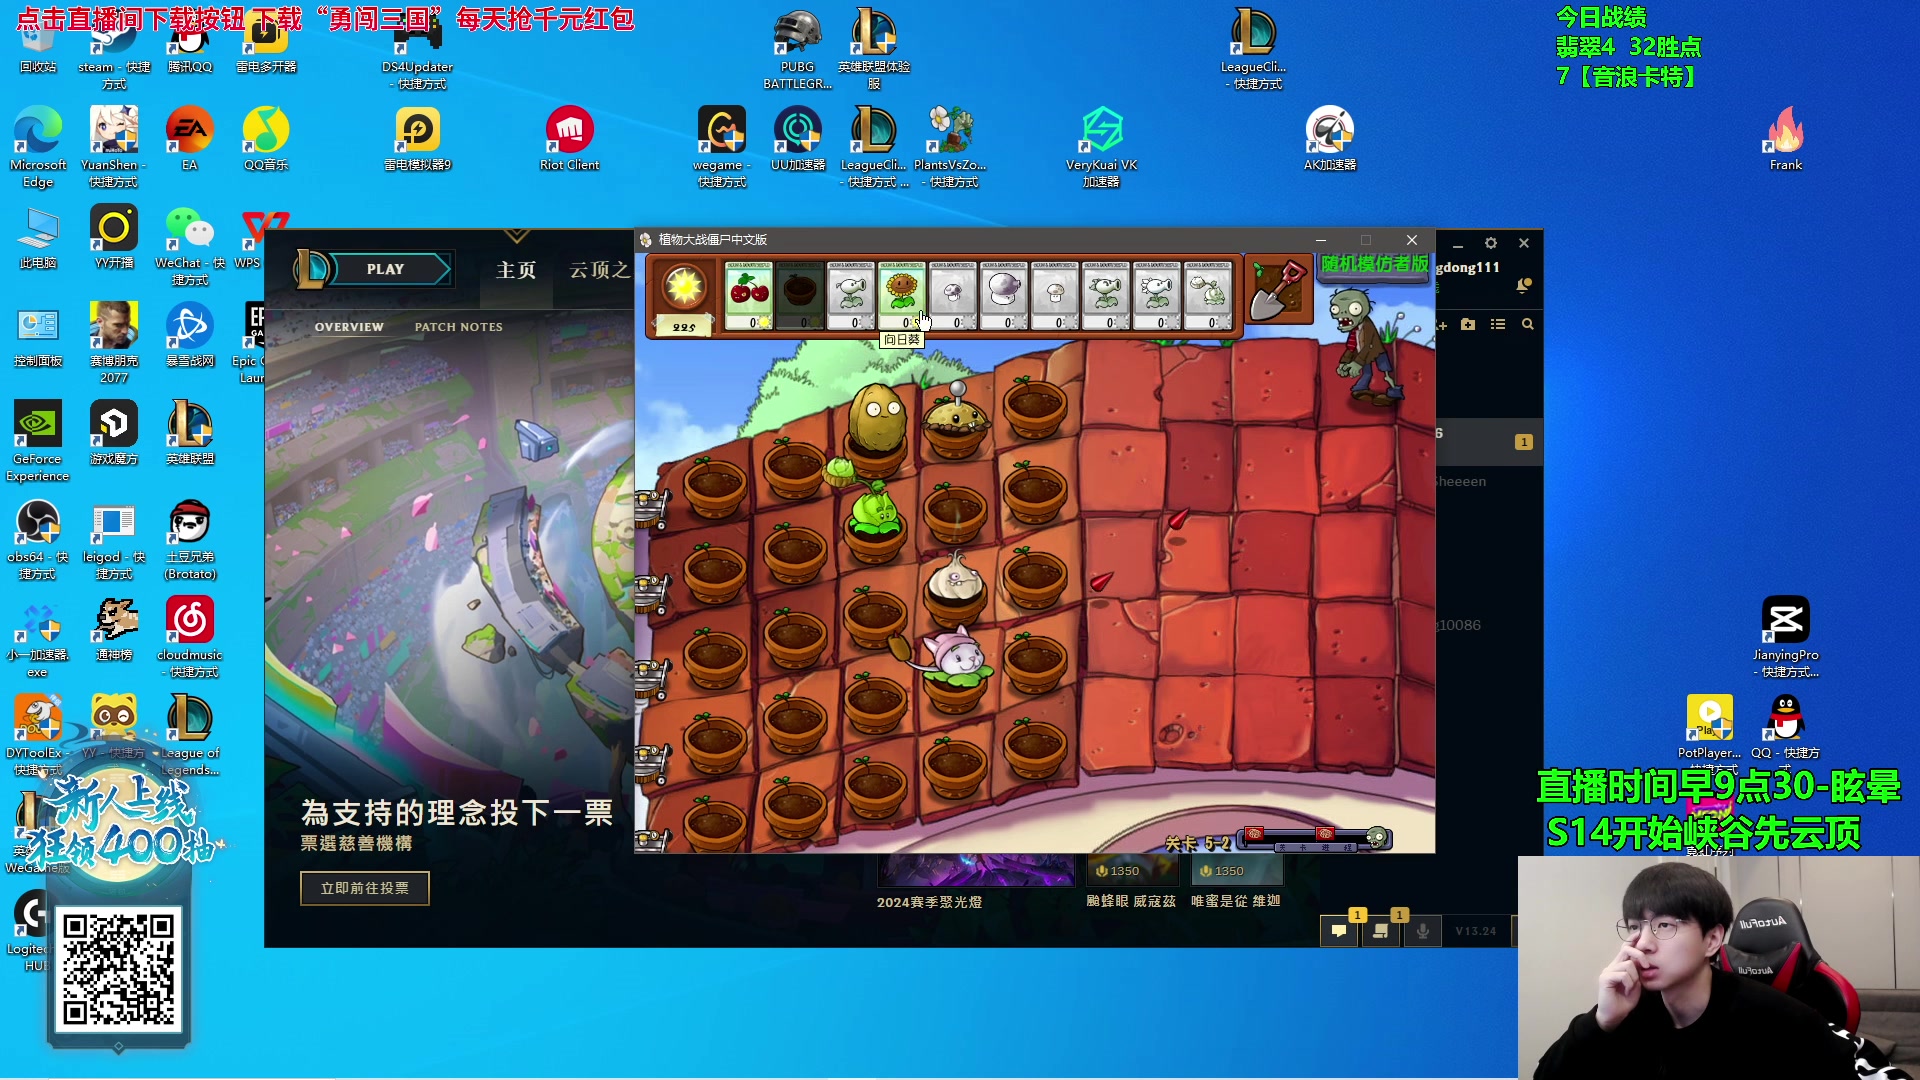The width and height of the screenshot is (1920, 1080).
Task: Switch to the 主页 tab in League client
Action: (x=516, y=270)
